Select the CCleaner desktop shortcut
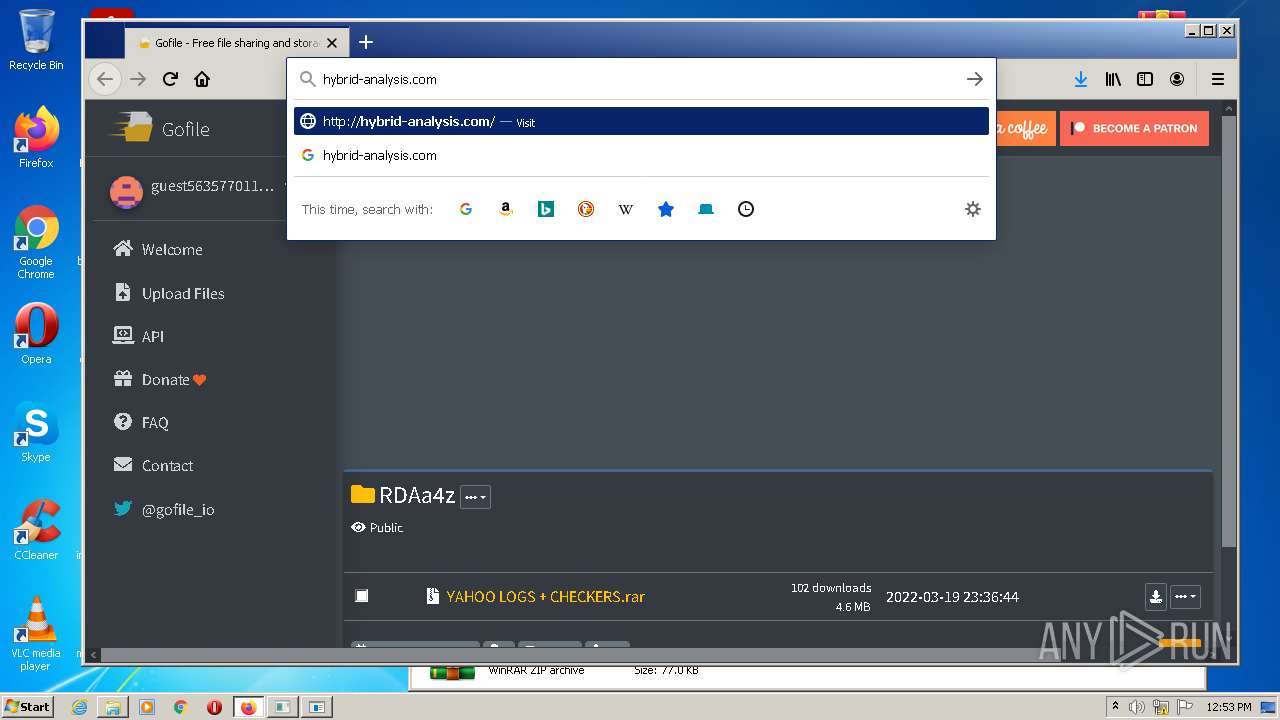 (36, 530)
